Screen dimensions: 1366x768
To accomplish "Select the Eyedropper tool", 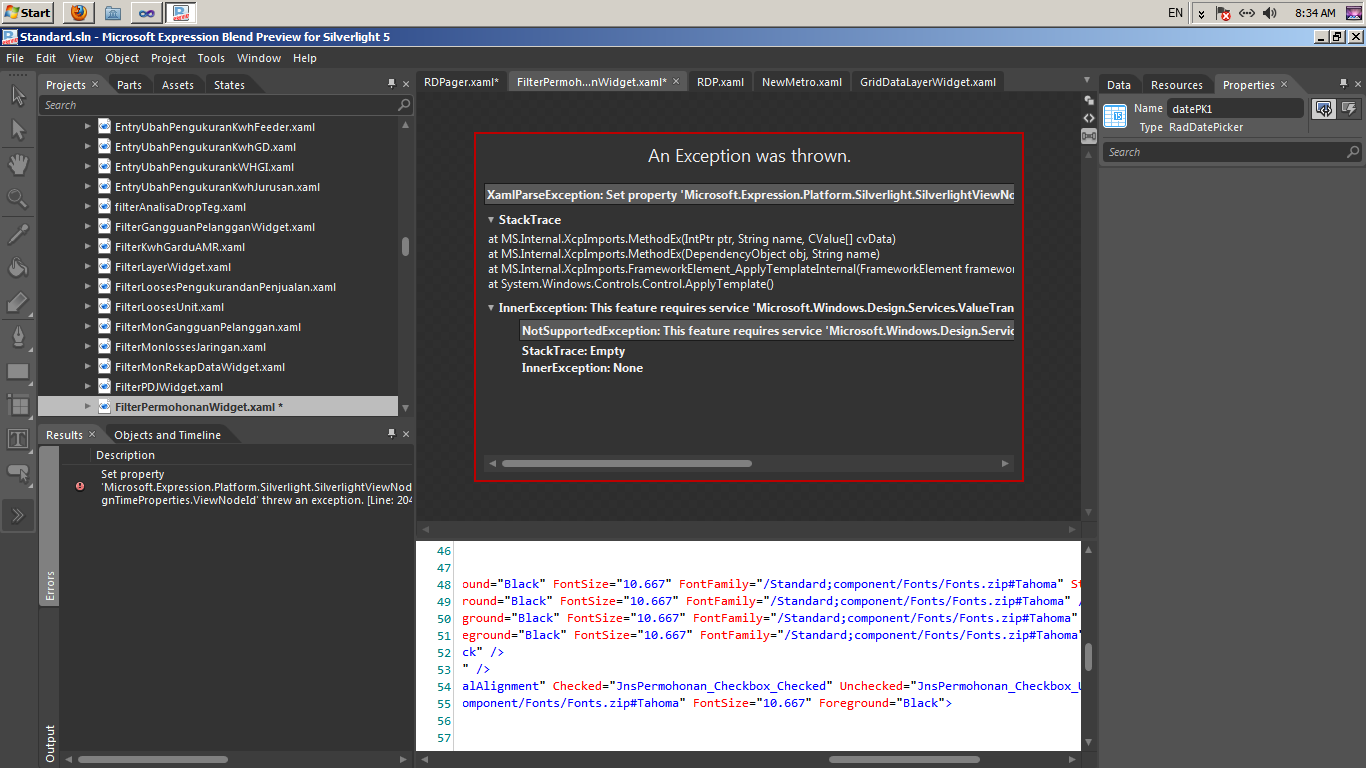I will click(x=18, y=234).
